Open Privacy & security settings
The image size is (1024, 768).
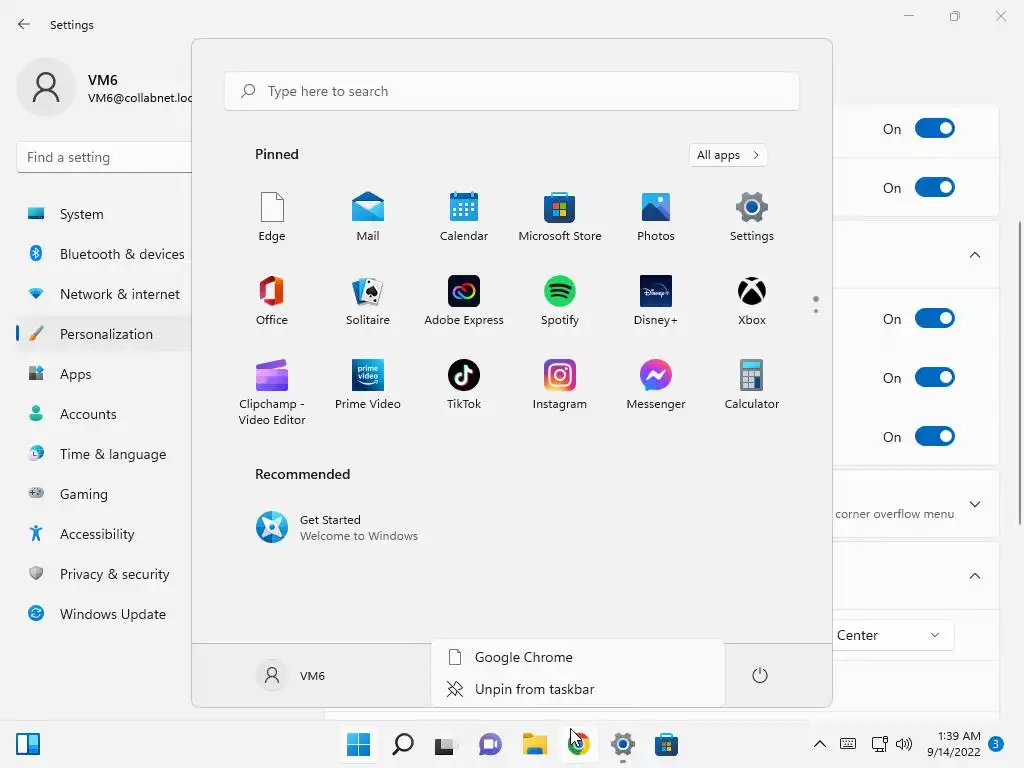(x=104, y=574)
